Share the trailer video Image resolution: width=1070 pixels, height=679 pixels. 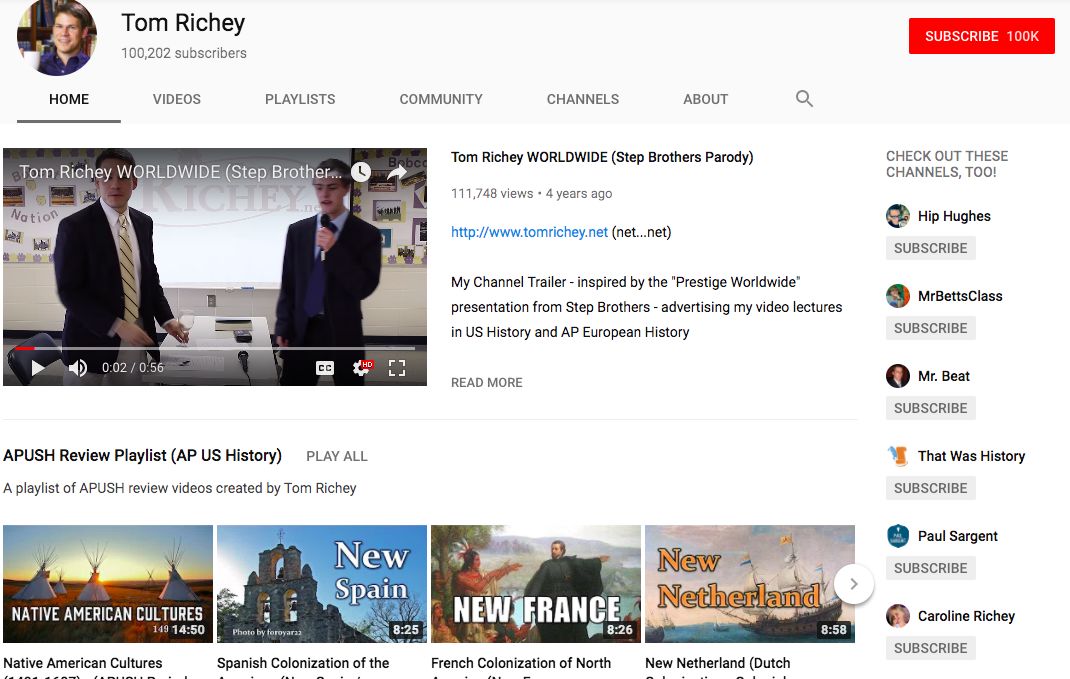(397, 172)
